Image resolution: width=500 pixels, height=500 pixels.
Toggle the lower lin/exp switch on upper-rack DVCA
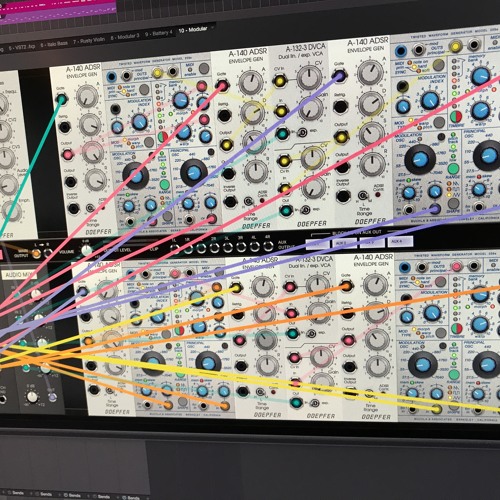tap(305, 210)
